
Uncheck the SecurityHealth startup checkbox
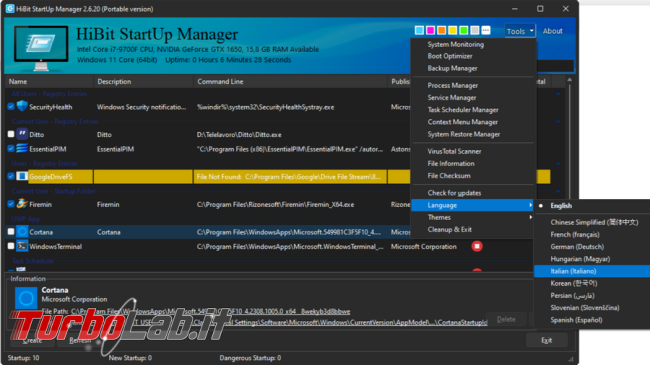click(11, 107)
